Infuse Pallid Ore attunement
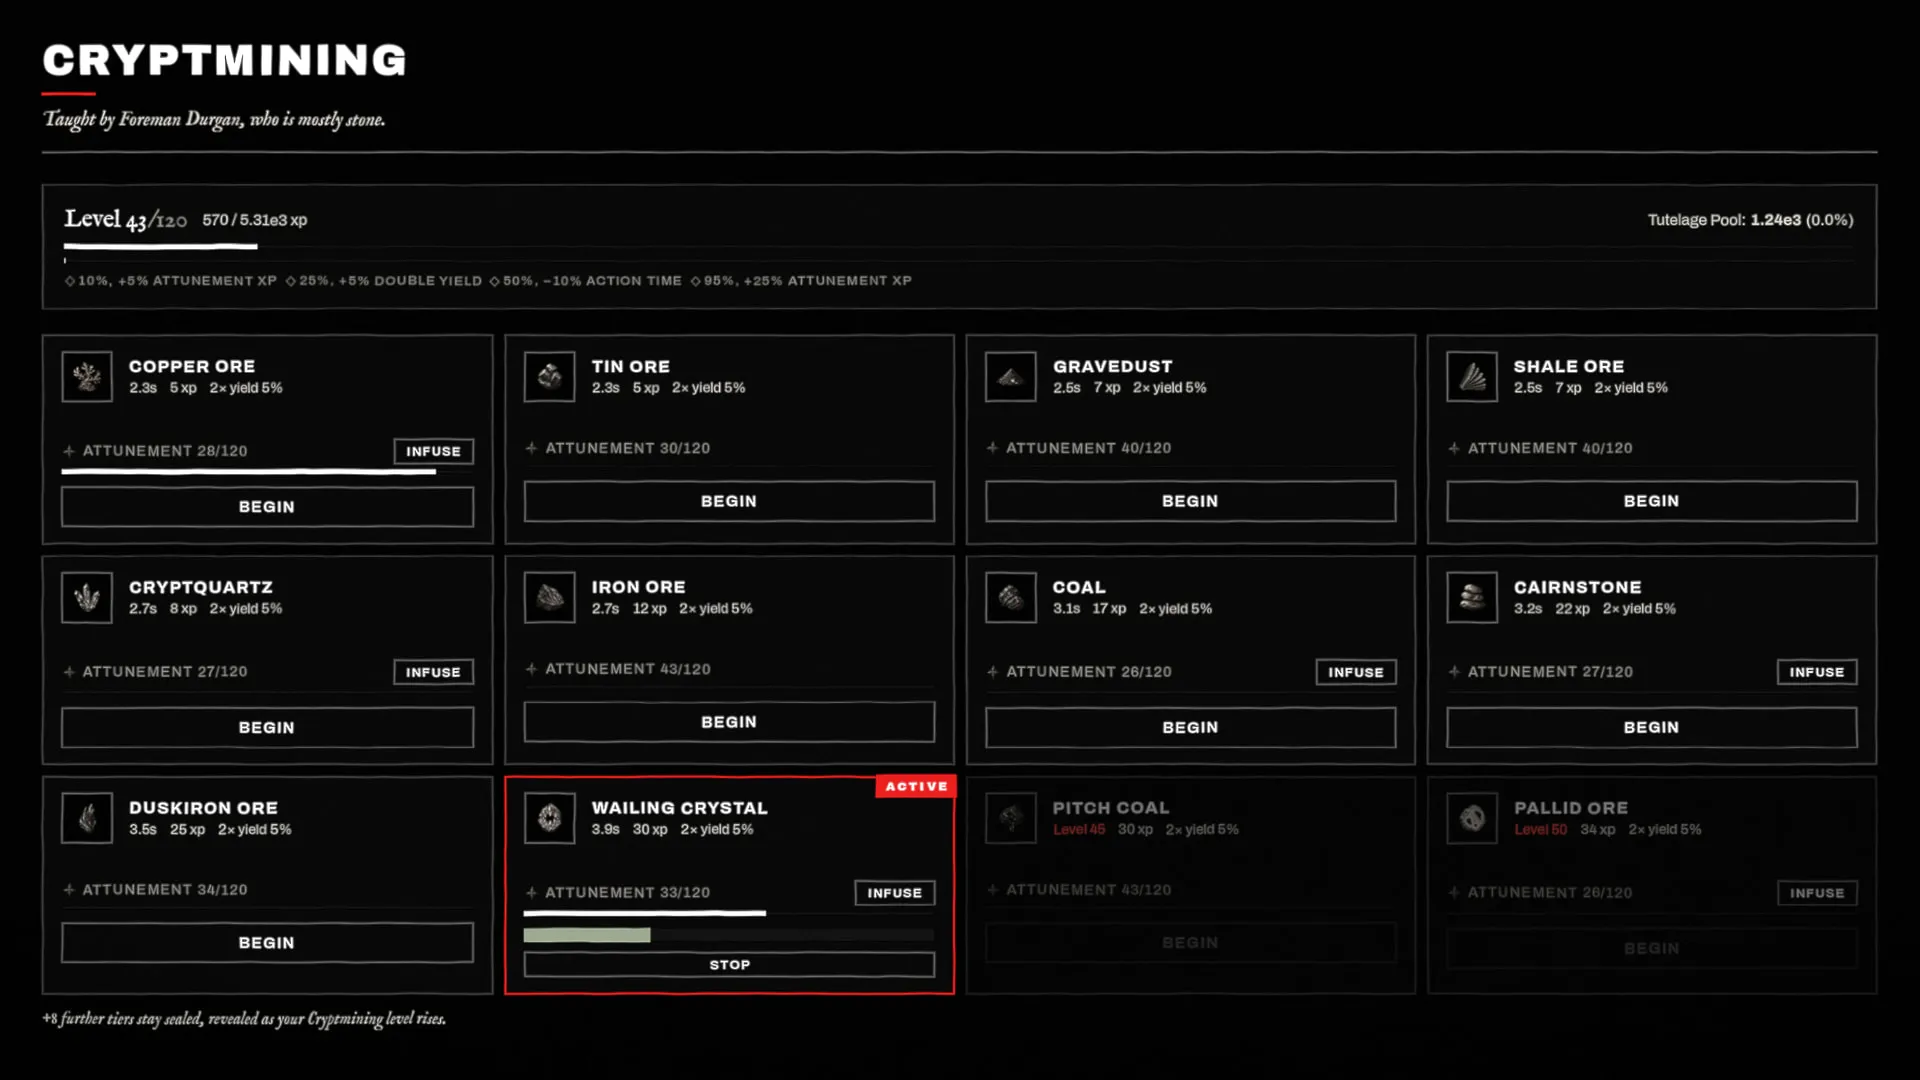Viewport: 1920px width, 1080px height. 1817,893
